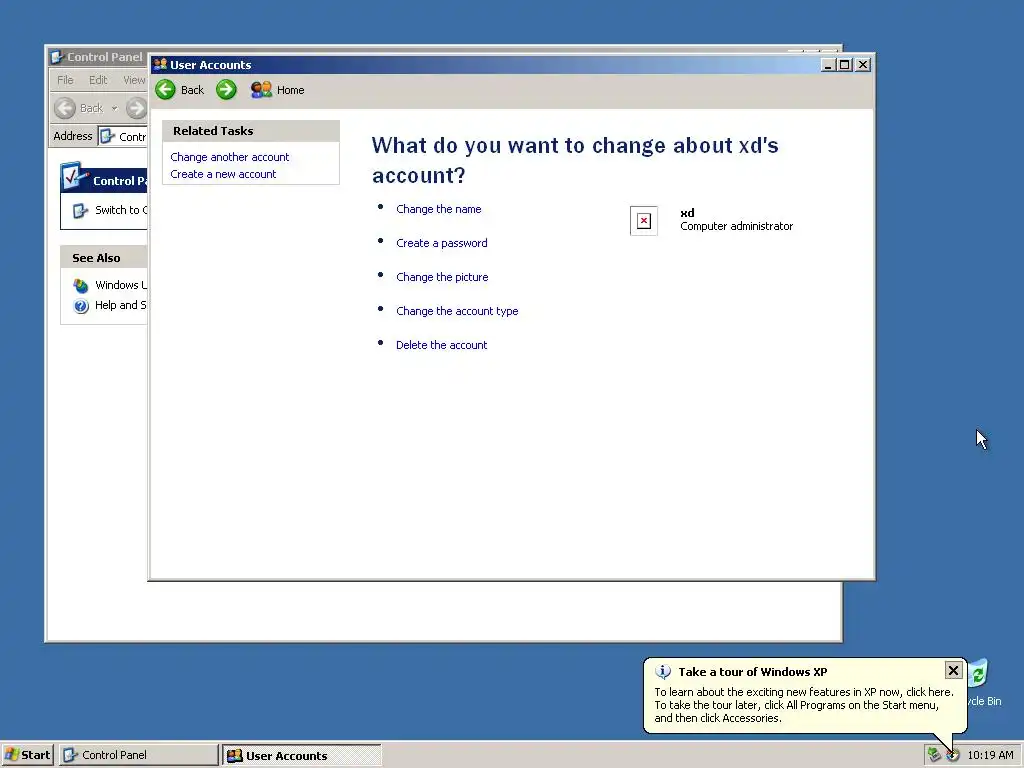Click Computer administrator account label
The height and width of the screenshot is (768, 1024).
(x=737, y=226)
